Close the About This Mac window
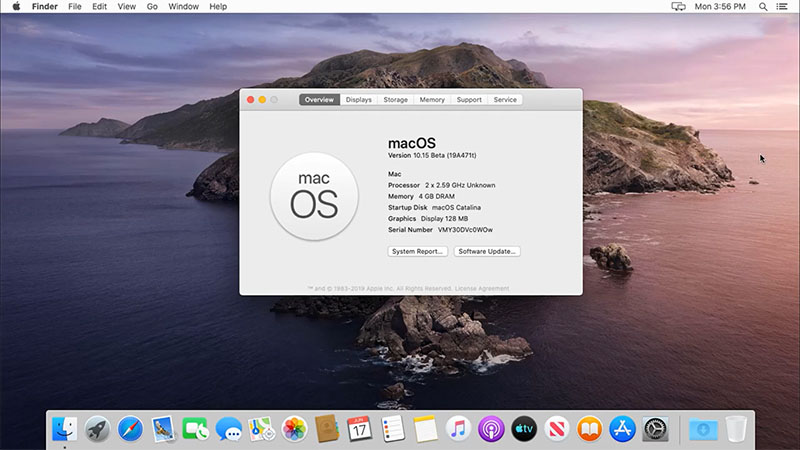Viewport: 800px width, 450px height. 251,99
